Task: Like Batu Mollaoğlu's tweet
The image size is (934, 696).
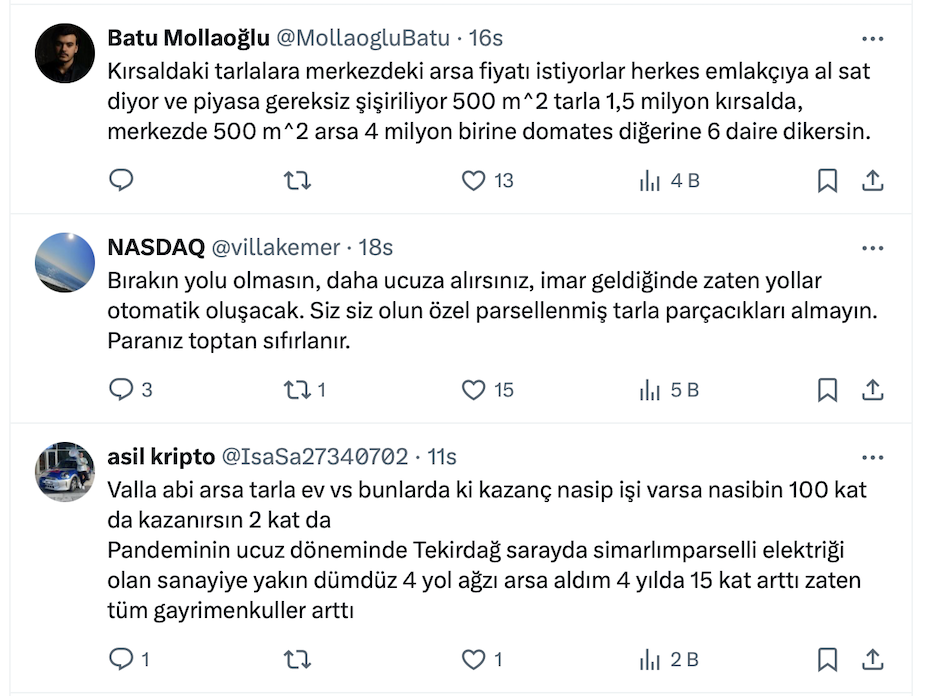Action: 473,180
